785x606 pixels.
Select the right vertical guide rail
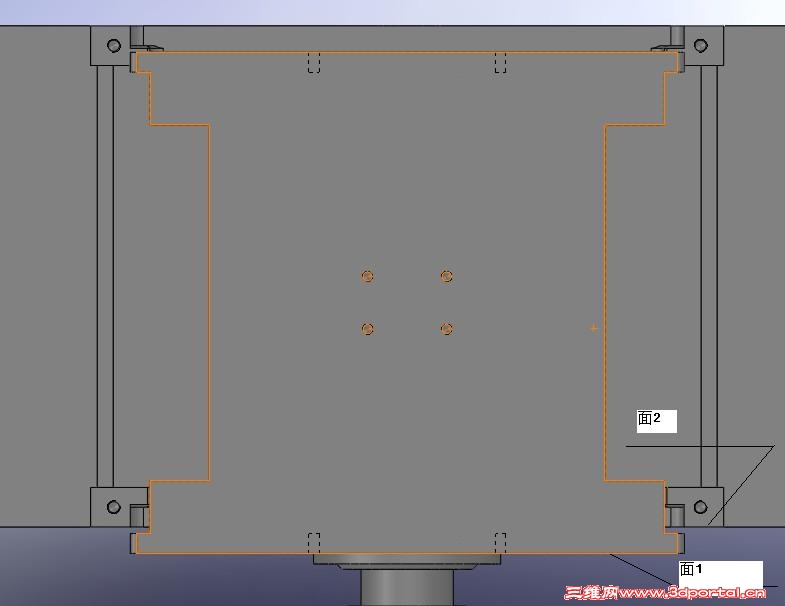point(709,276)
